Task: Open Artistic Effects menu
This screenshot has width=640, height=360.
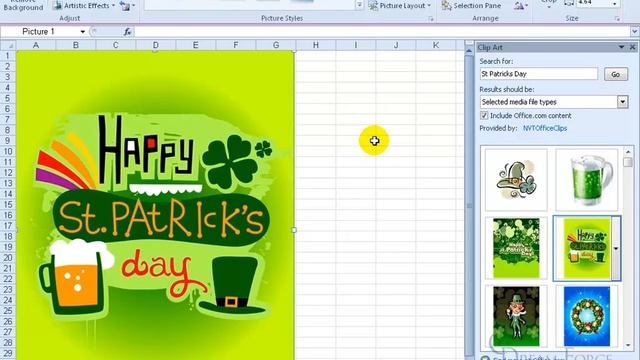Action: [x=85, y=6]
